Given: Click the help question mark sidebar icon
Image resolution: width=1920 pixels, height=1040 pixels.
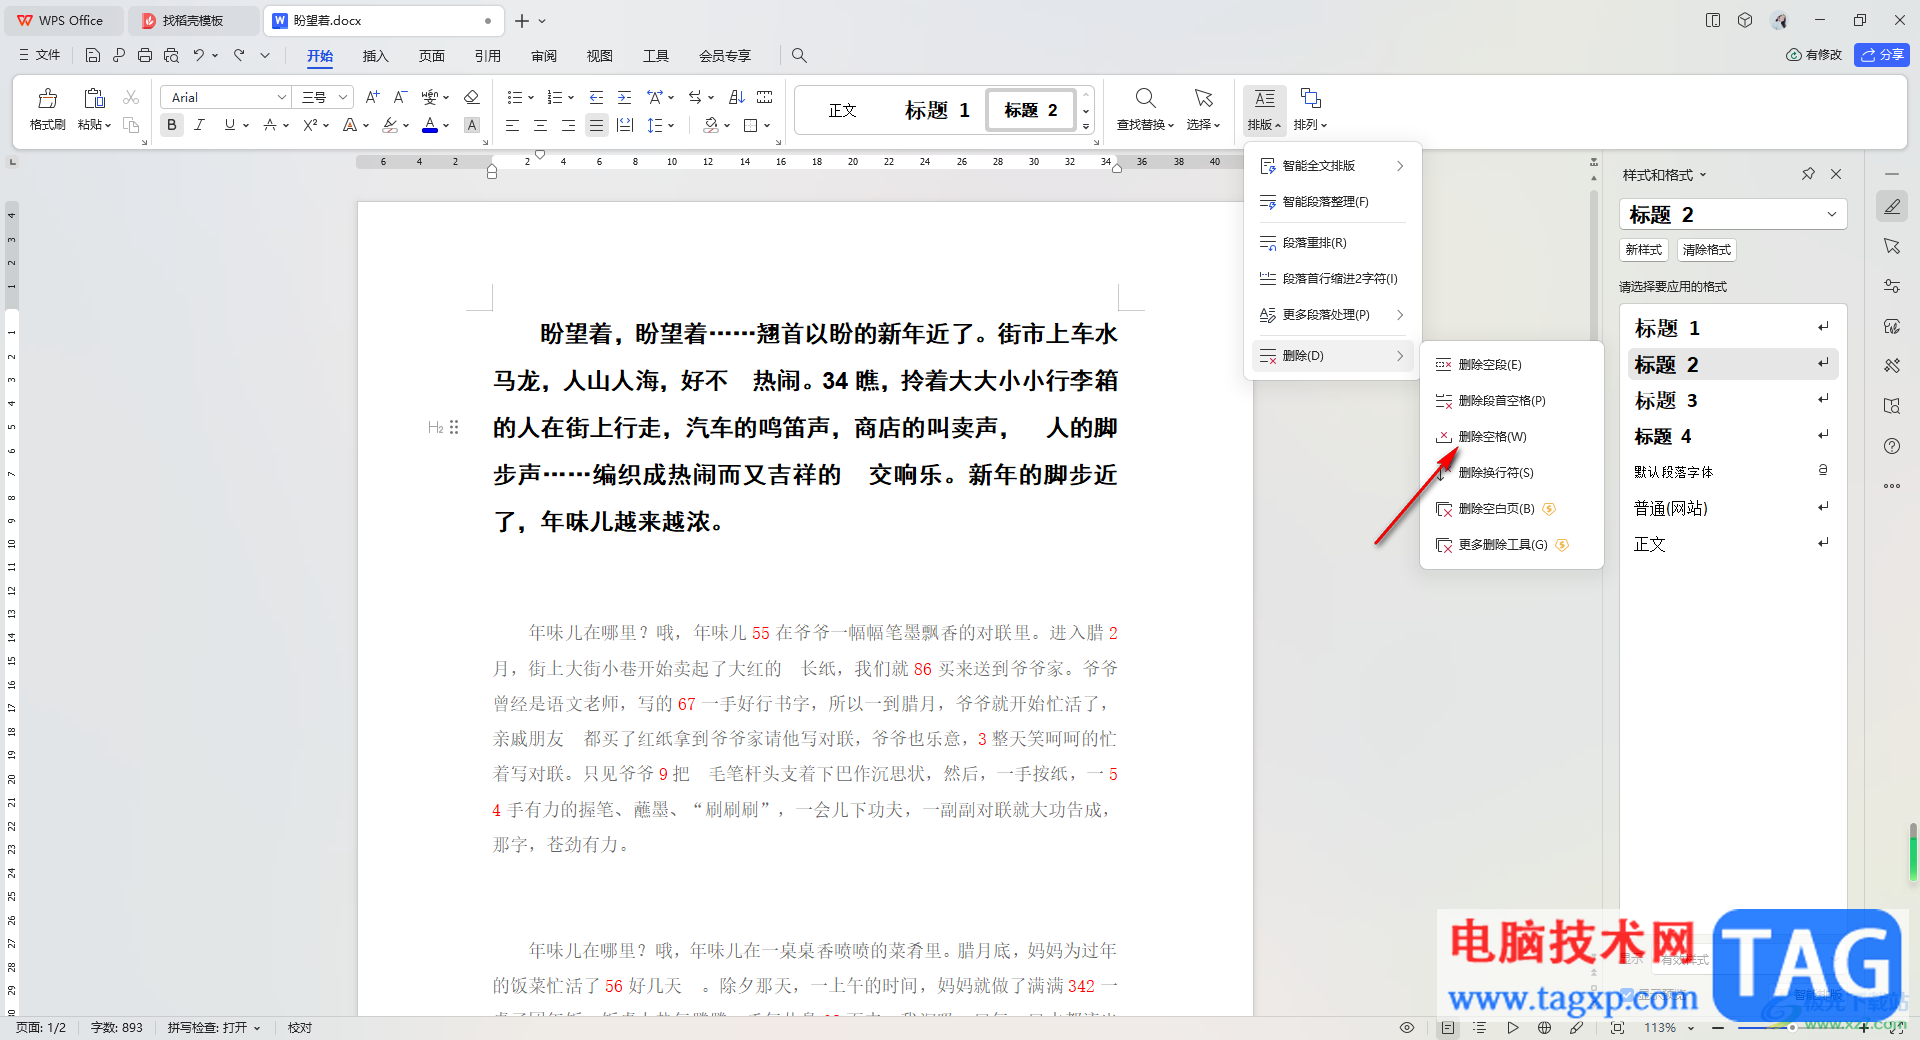Looking at the screenshot, I should (1892, 446).
